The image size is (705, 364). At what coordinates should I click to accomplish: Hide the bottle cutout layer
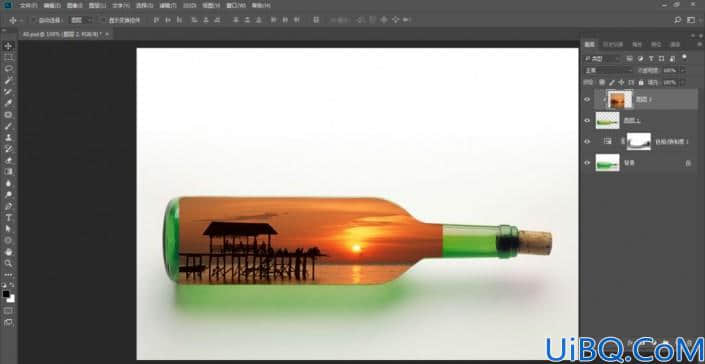pos(587,120)
